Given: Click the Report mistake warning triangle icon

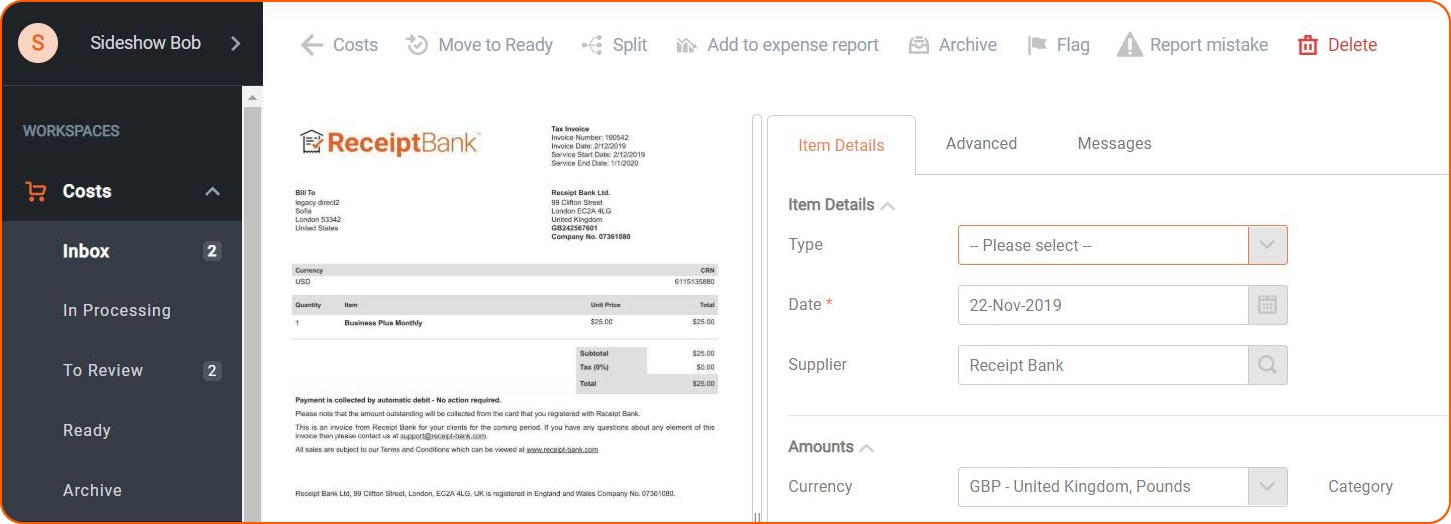Looking at the screenshot, I should [x=1129, y=45].
